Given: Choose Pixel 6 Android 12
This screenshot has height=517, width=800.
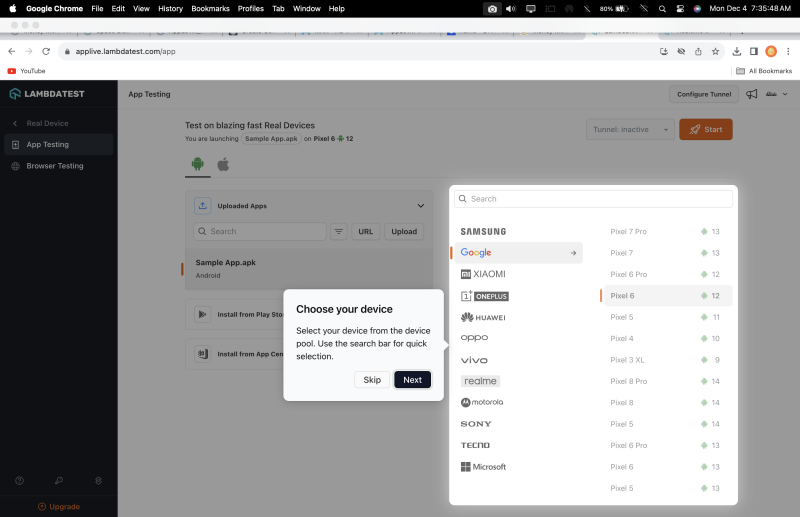Looking at the screenshot, I should click(x=668, y=296).
